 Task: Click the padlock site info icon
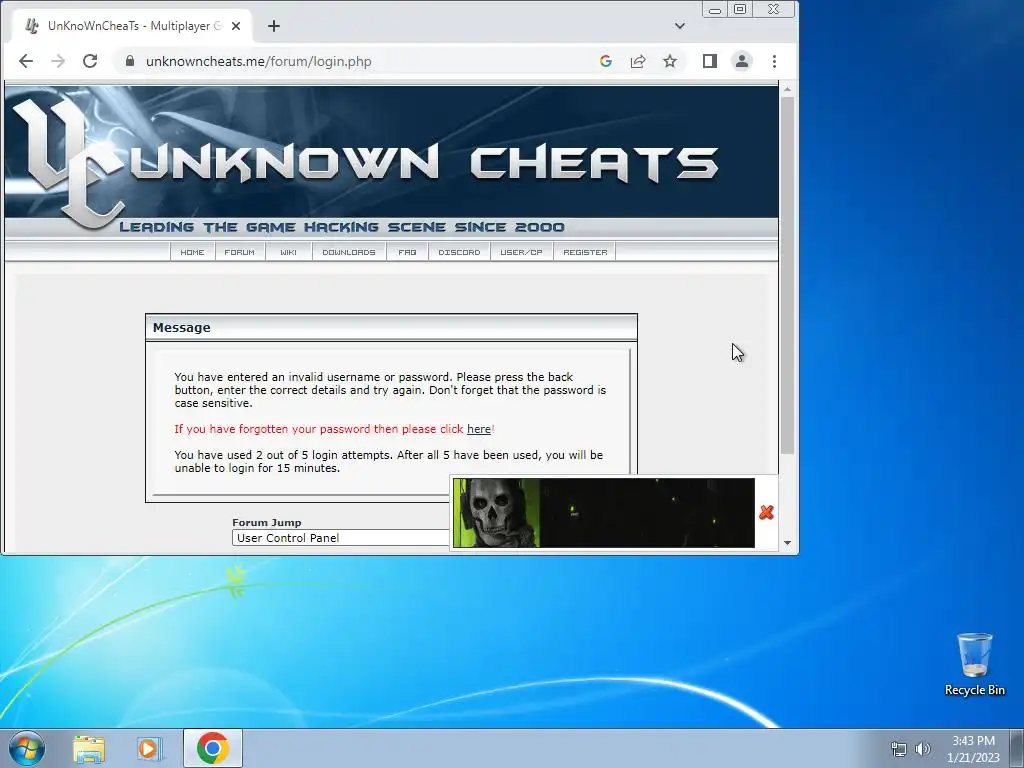[x=130, y=61]
